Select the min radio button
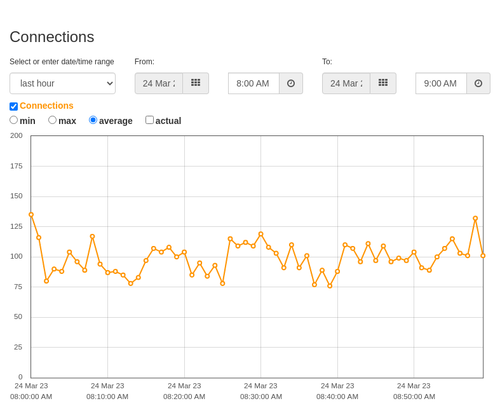The height and width of the screenshot is (403, 500). (14, 120)
